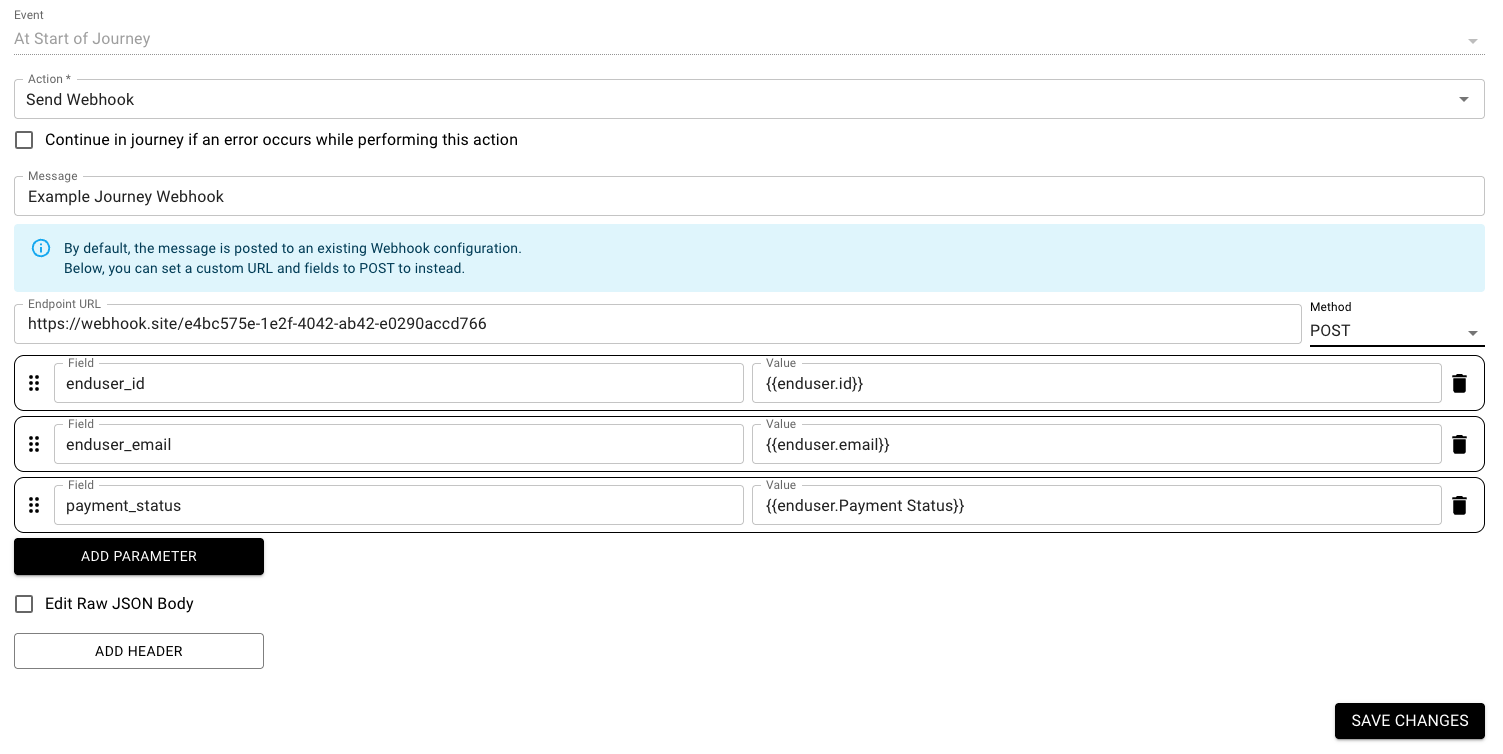The height and width of the screenshot is (754, 1503).
Task: Enable continue in journey on error checkbox
Action: [24, 140]
